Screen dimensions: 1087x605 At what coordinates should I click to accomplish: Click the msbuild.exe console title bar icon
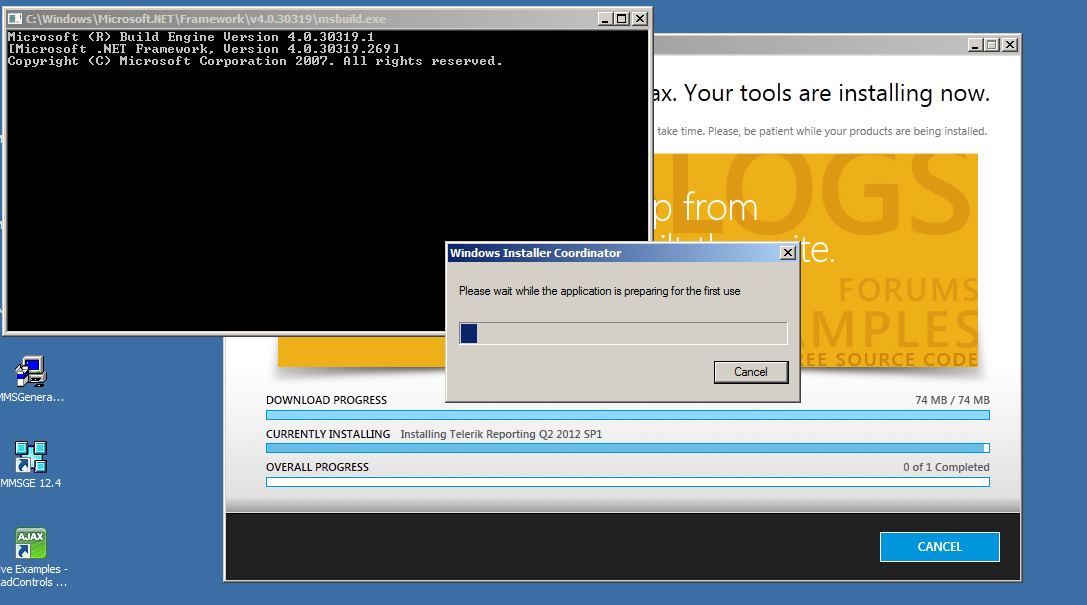click(15, 19)
